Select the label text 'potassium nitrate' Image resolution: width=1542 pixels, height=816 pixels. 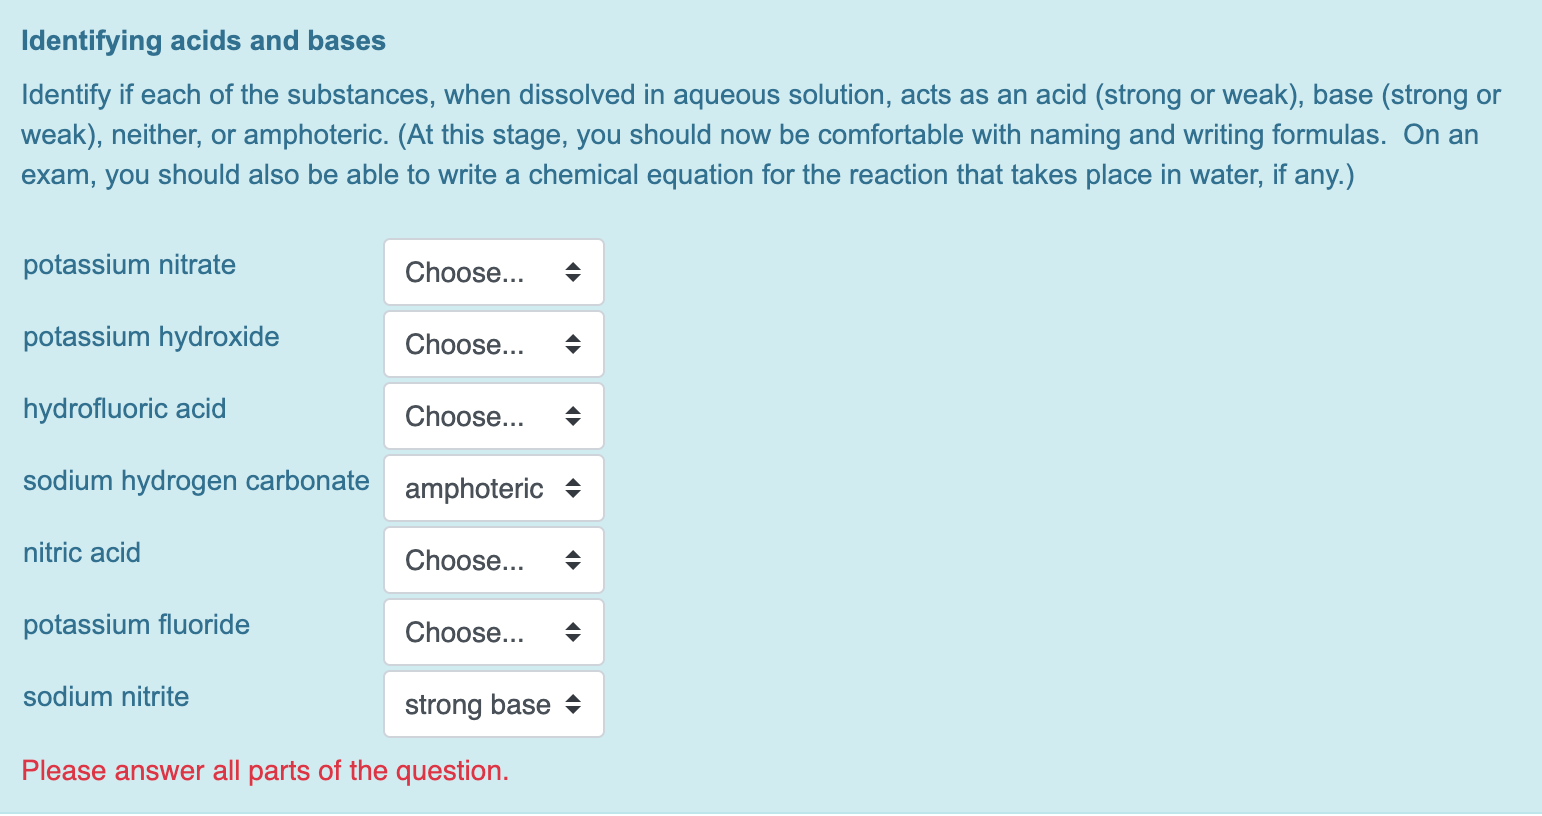coord(129,265)
